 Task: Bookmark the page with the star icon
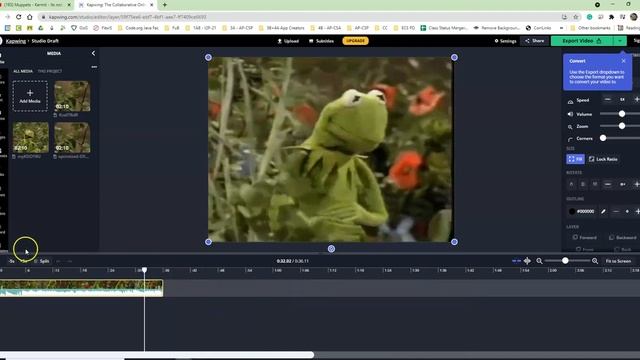coord(576,17)
